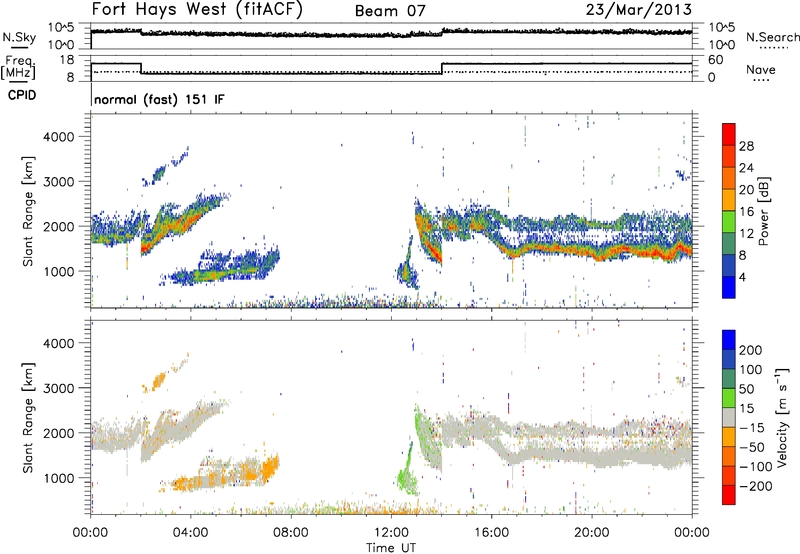Click the "18" frequency axis tick
This screenshot has width=800, height=554.
(66, 60)
